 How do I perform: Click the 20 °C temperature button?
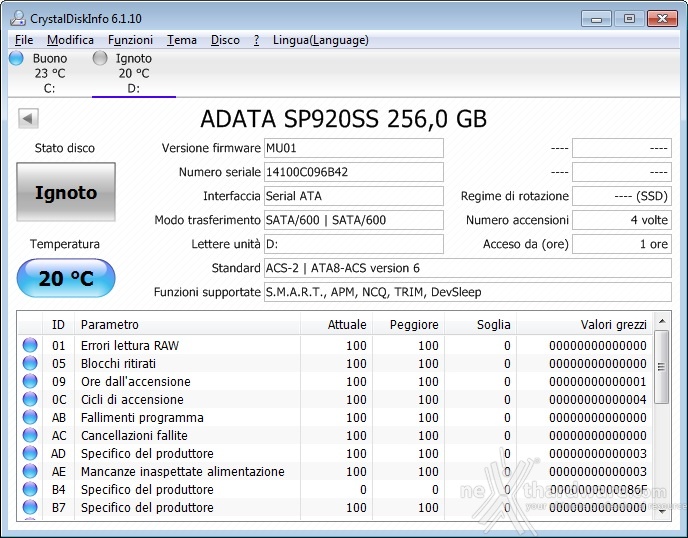click(x=66, y=278)
